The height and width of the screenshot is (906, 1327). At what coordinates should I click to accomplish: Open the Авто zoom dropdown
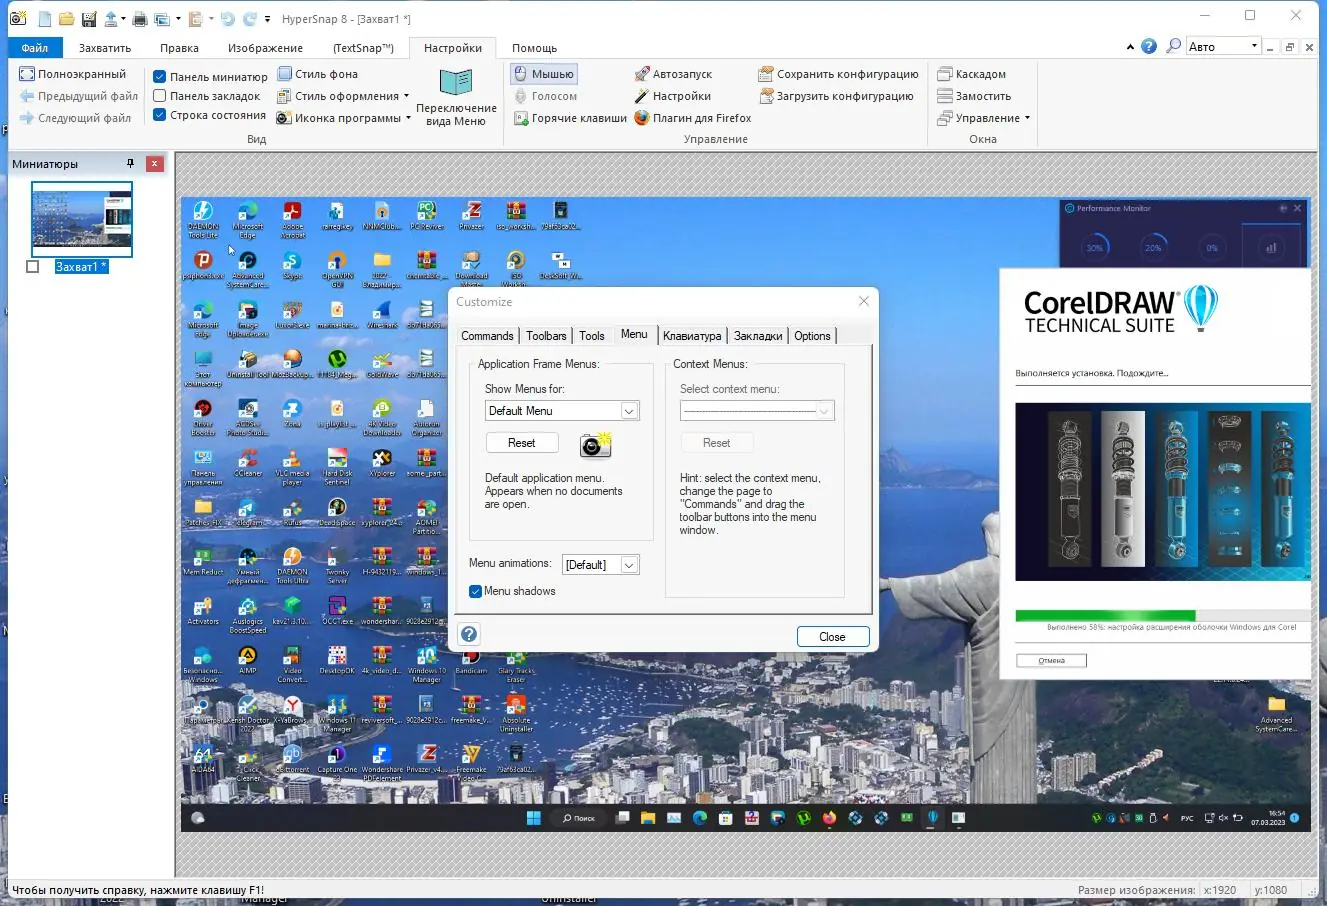[x=1254, y=46]
